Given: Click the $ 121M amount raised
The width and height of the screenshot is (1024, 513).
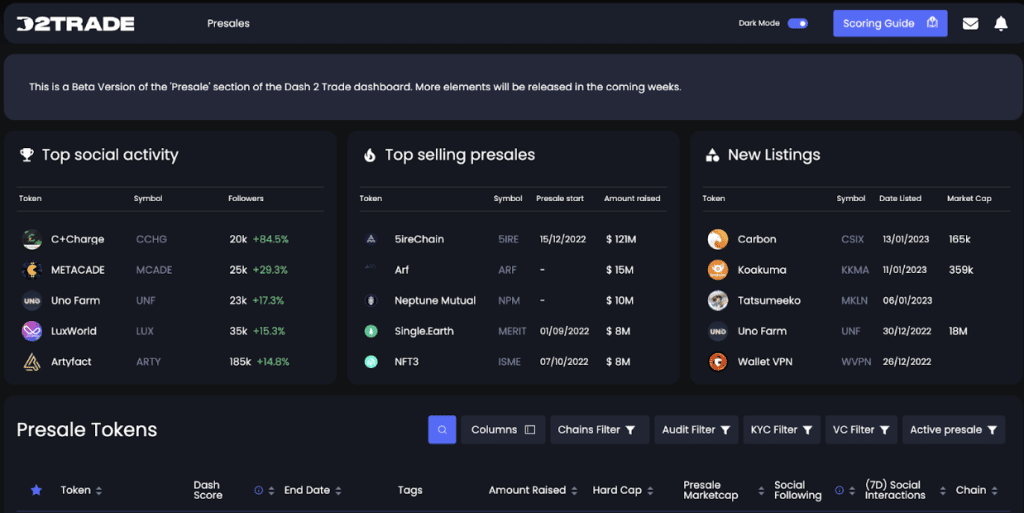Looking at the screenshot, I should [x=621, y=240].
